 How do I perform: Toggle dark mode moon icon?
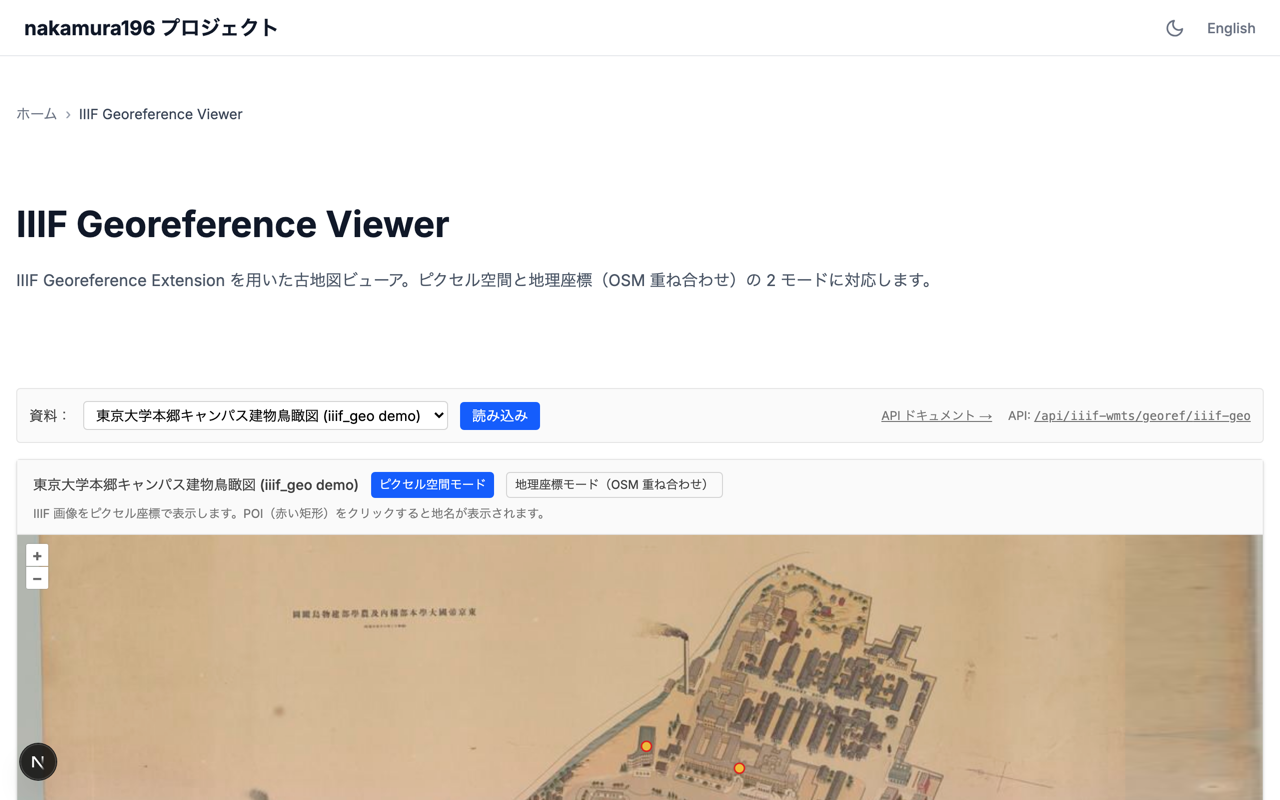[x=1175, y=28]
